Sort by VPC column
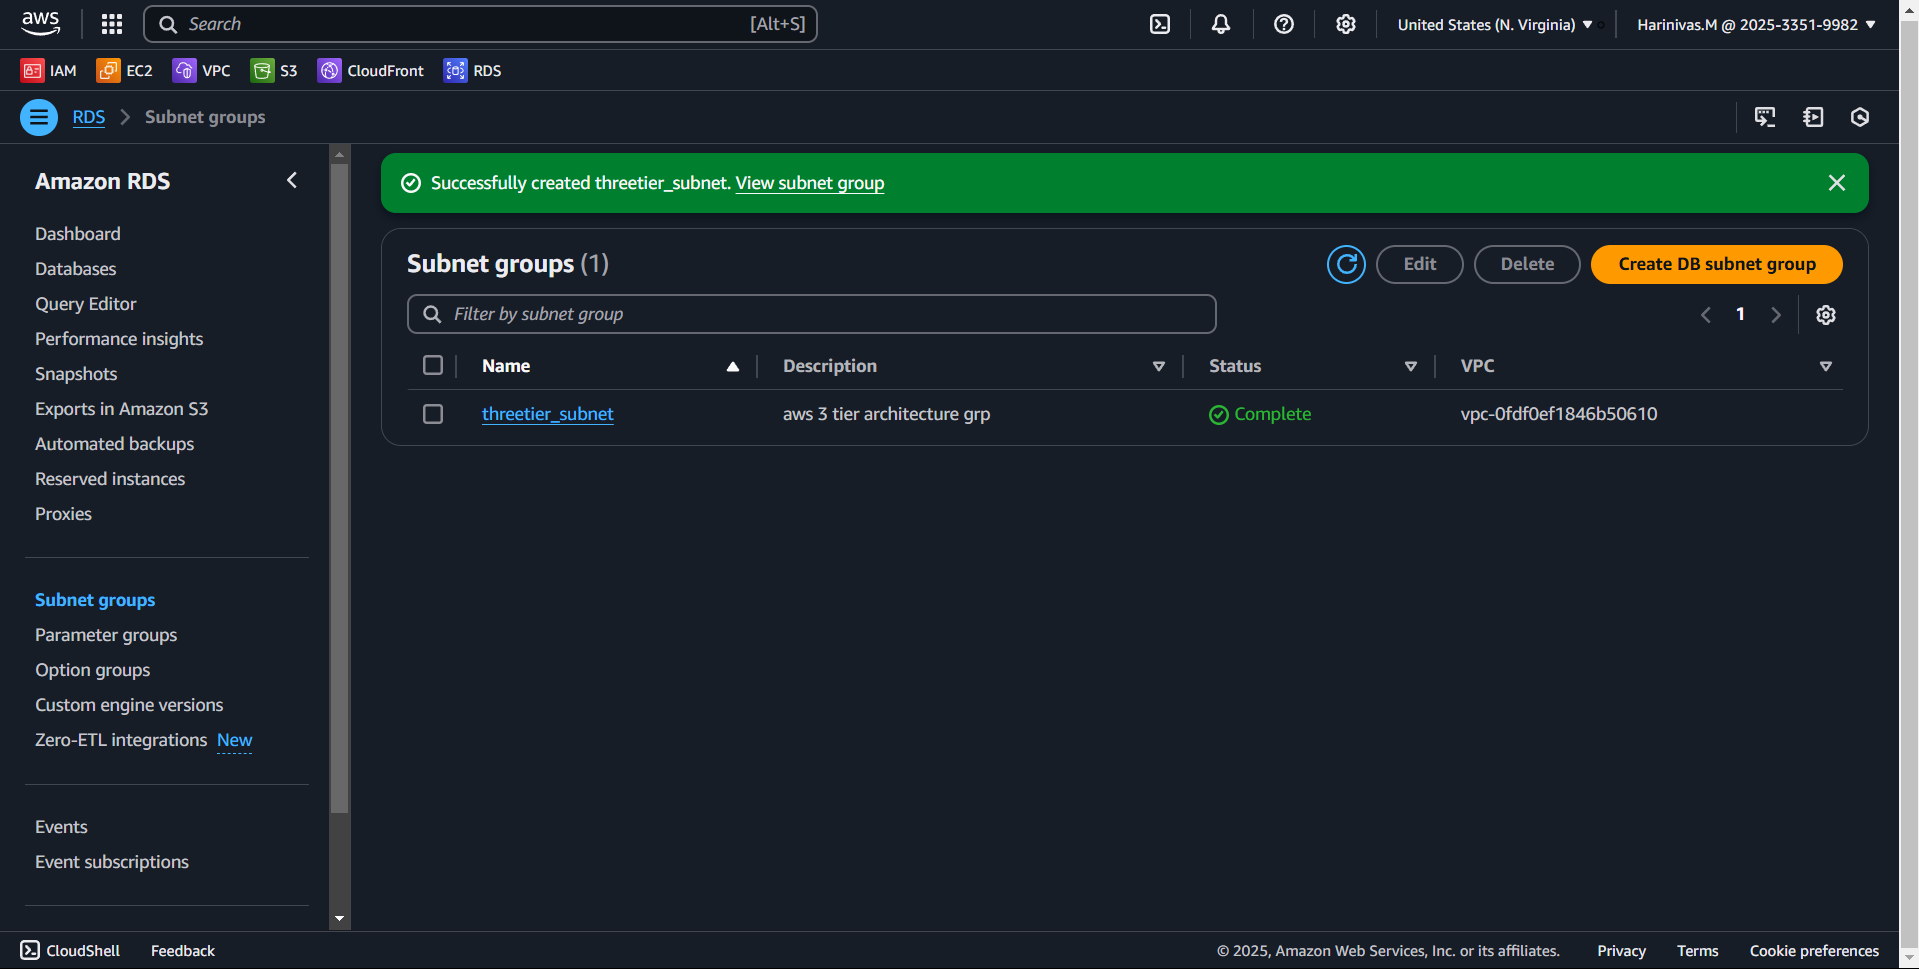The height and width of the screenshot is (969, 1919). (x=1826, y=366)
